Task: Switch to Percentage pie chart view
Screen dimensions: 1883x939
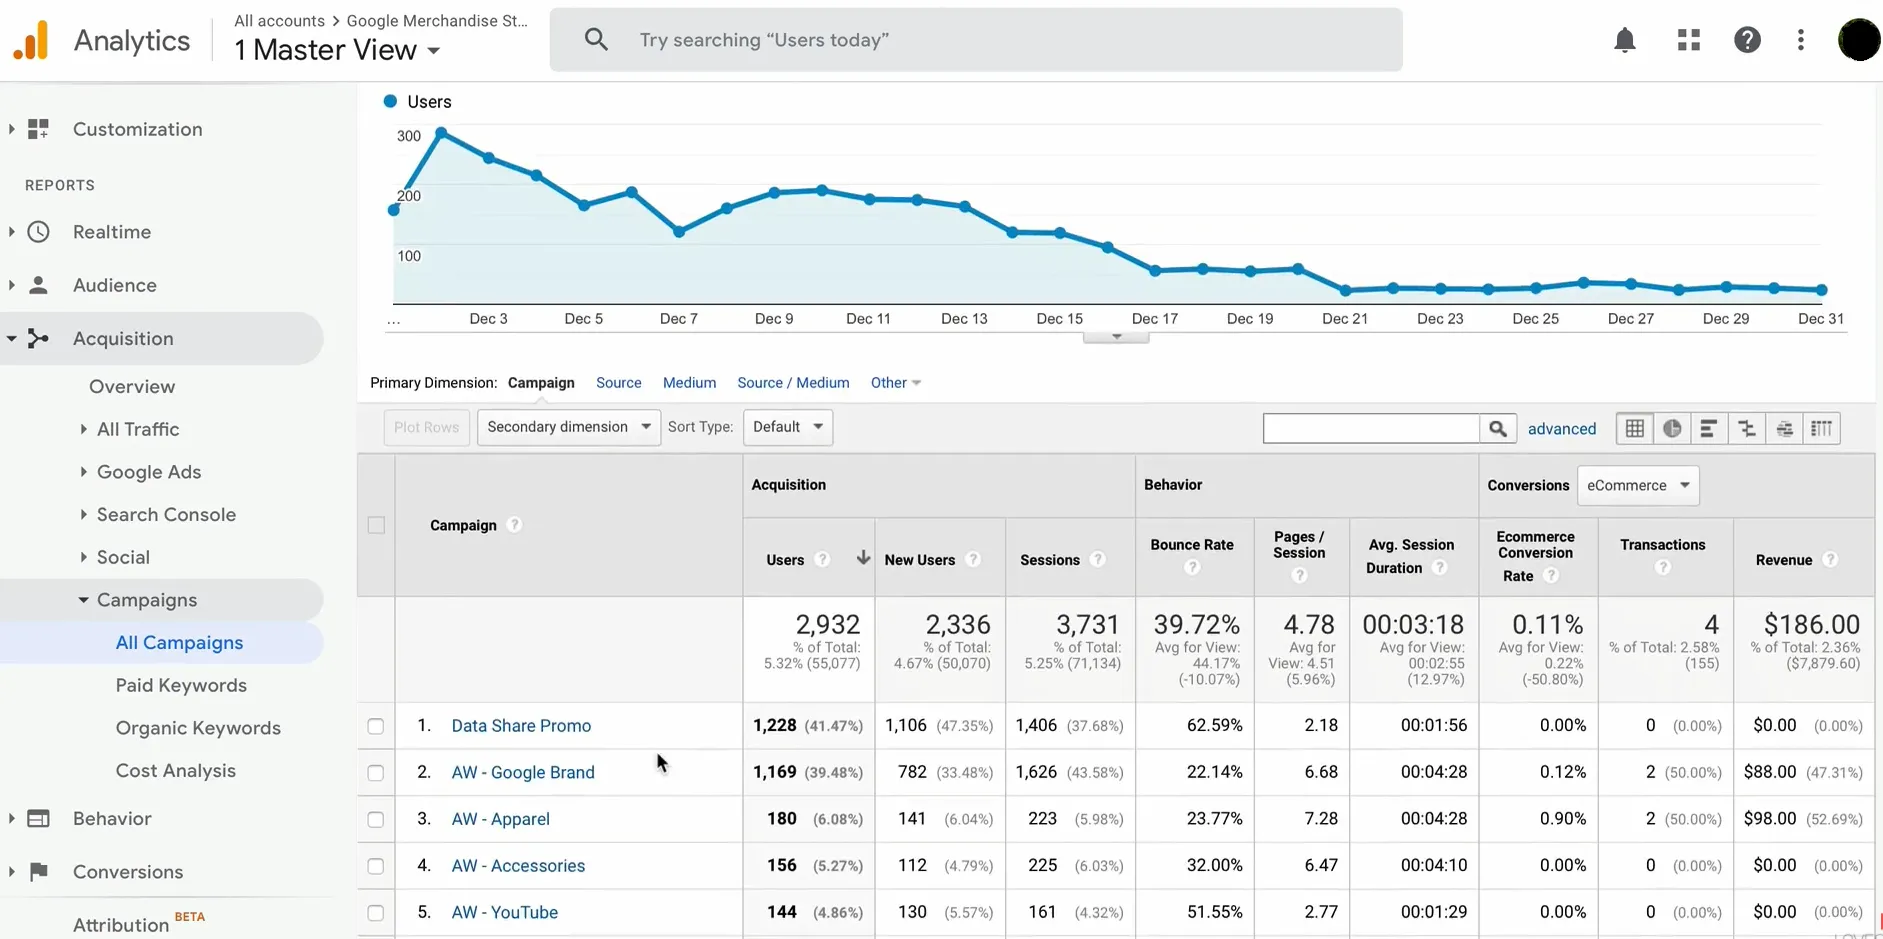Action: (1672, 429)
